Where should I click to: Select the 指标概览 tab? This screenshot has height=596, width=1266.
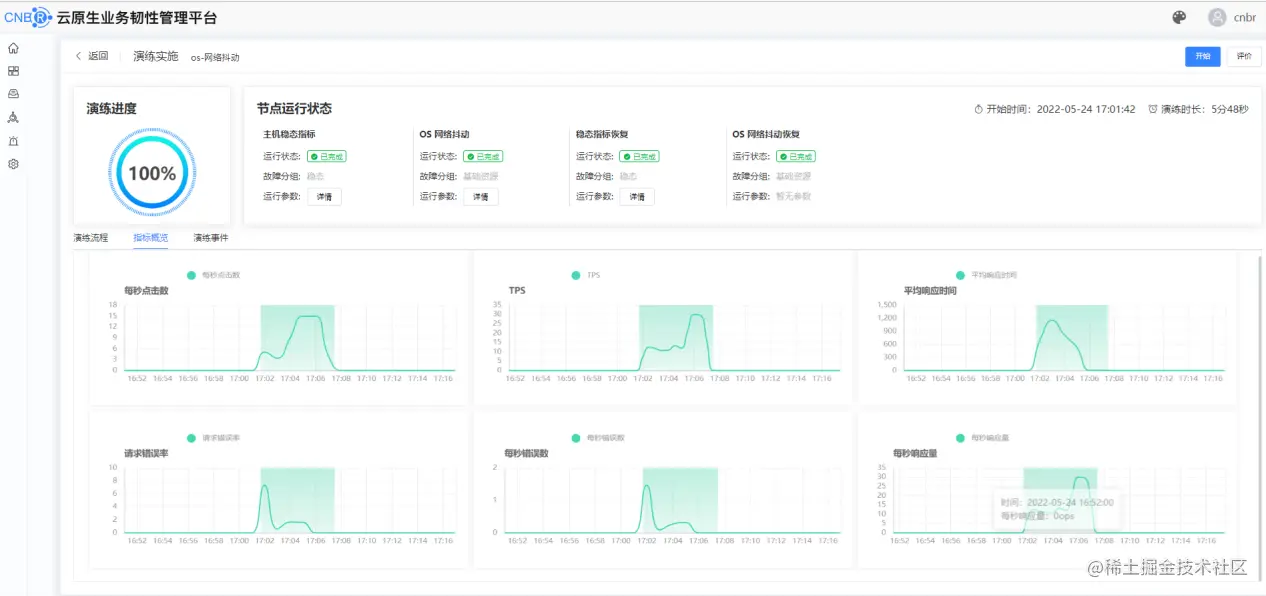tap(151, 238)
